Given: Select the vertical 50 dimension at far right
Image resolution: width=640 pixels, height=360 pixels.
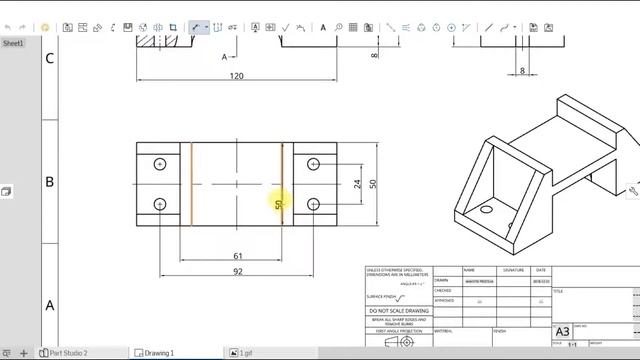Looking at the screenshot, I should [373, 184].
